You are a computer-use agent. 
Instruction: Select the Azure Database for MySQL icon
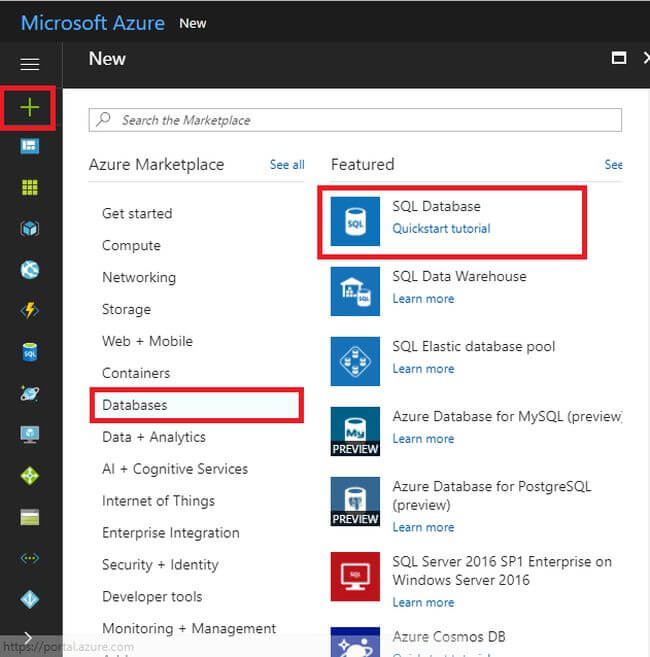[355, 431]
